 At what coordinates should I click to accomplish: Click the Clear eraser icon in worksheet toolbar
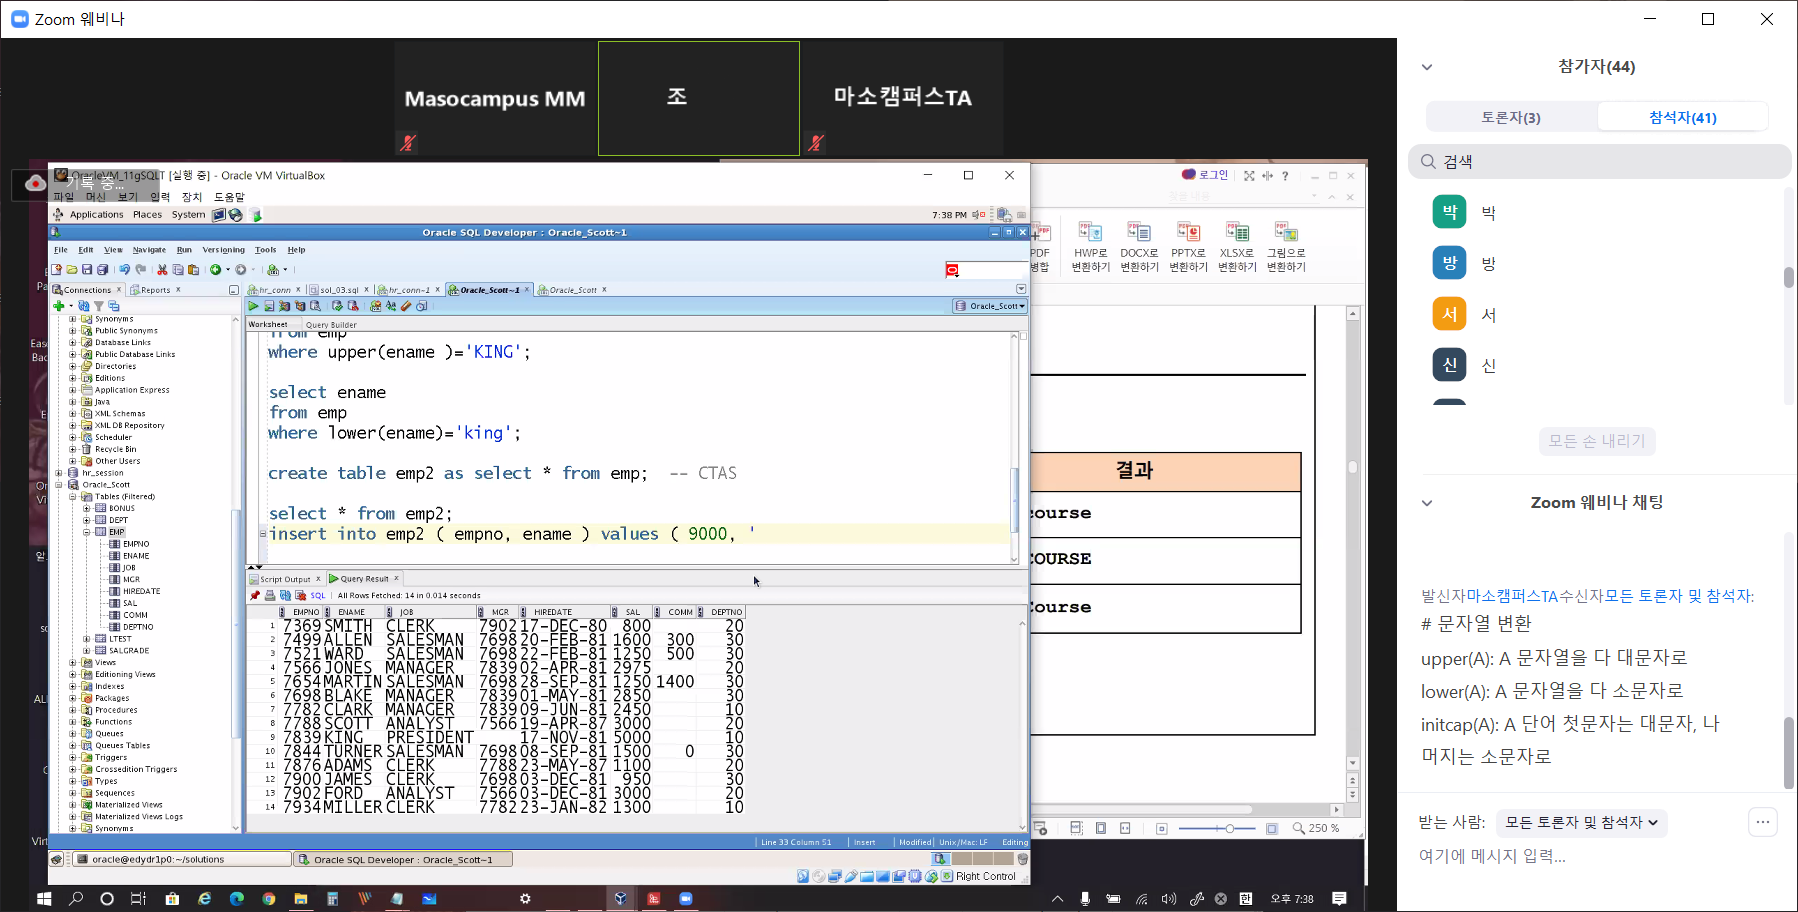(406, 306)
